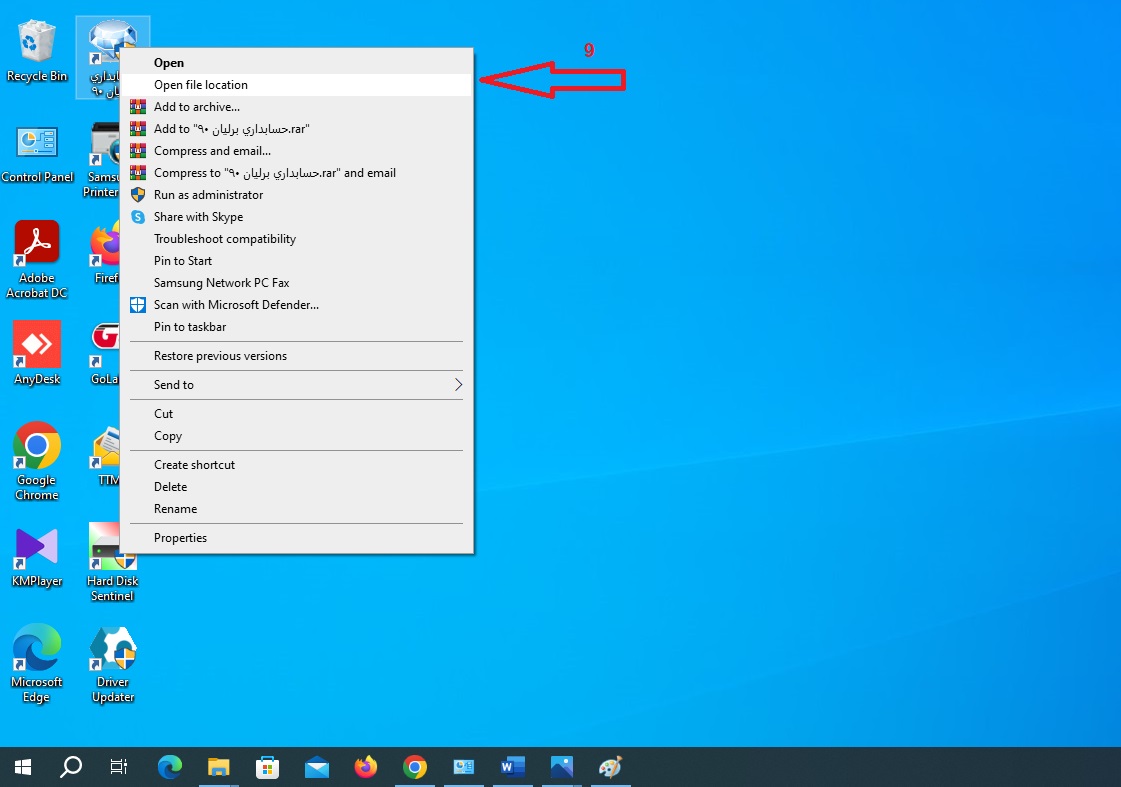
Task: Select Add to archive... in context menu
Action: 297,107
